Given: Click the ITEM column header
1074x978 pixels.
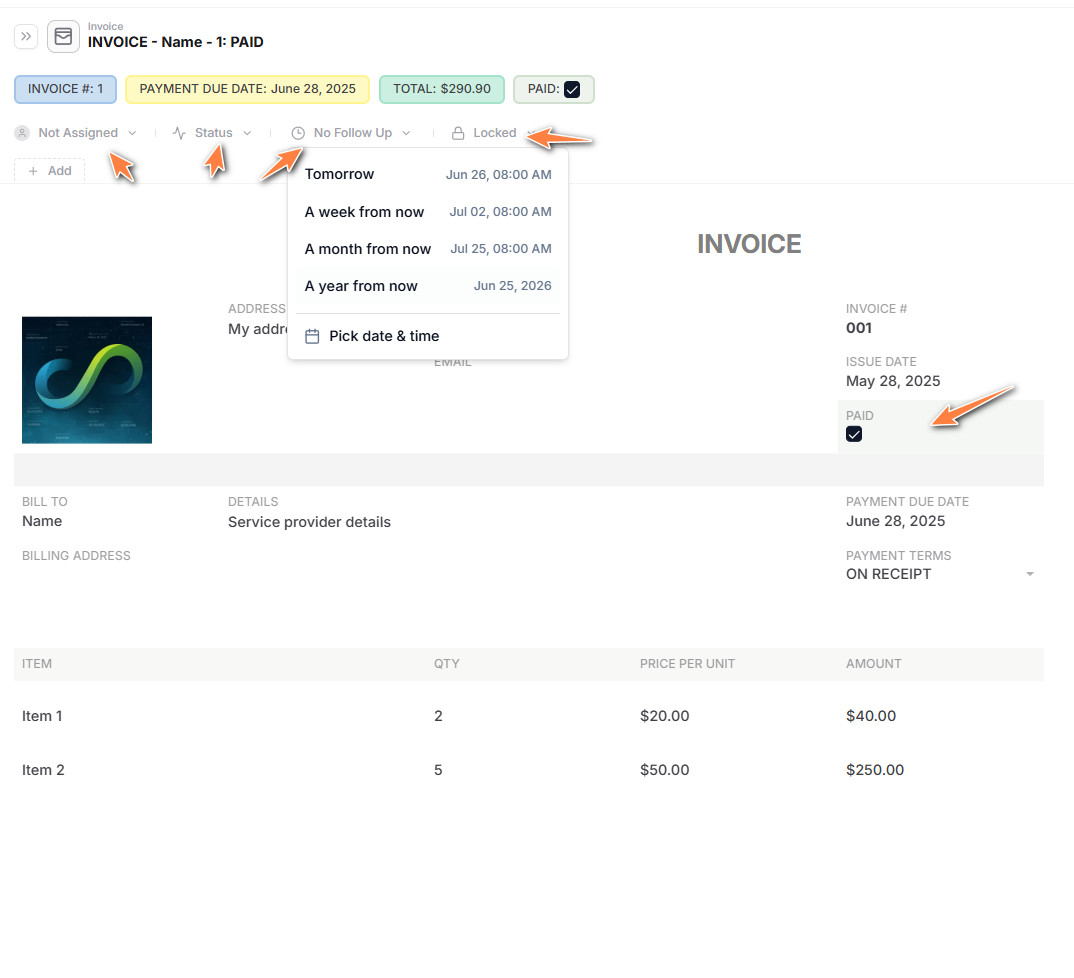Looking at the screenshot, I should point(37,664).
